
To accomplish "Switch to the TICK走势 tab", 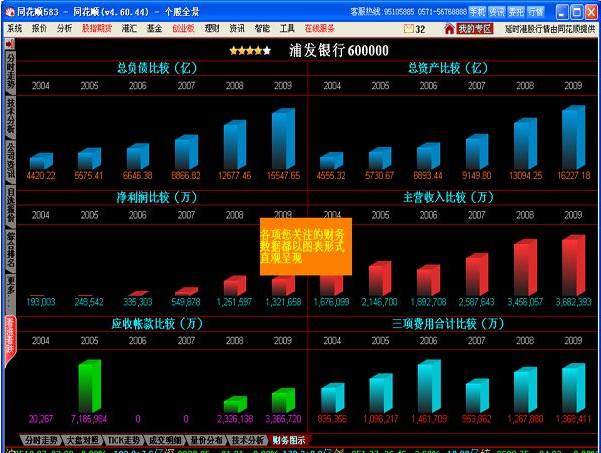I will tap(123, 440).
